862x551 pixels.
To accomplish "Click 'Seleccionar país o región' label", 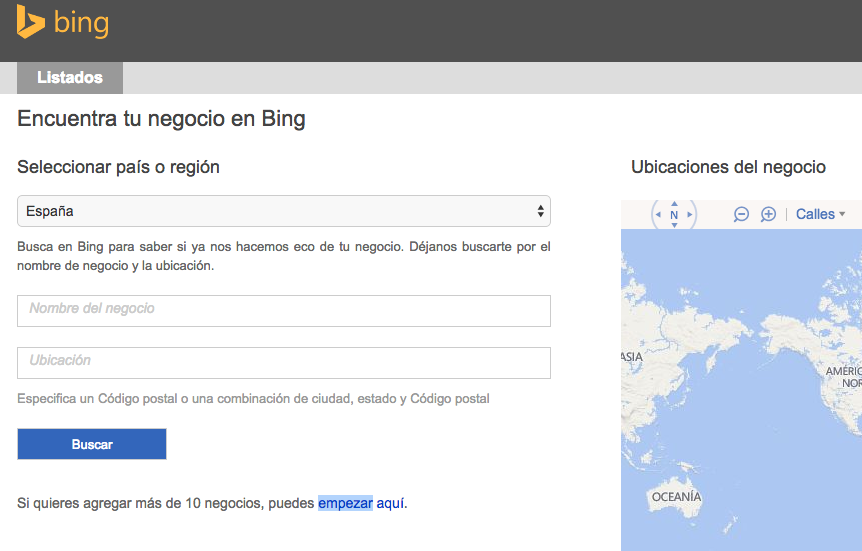I will click(x=118, y=167).
